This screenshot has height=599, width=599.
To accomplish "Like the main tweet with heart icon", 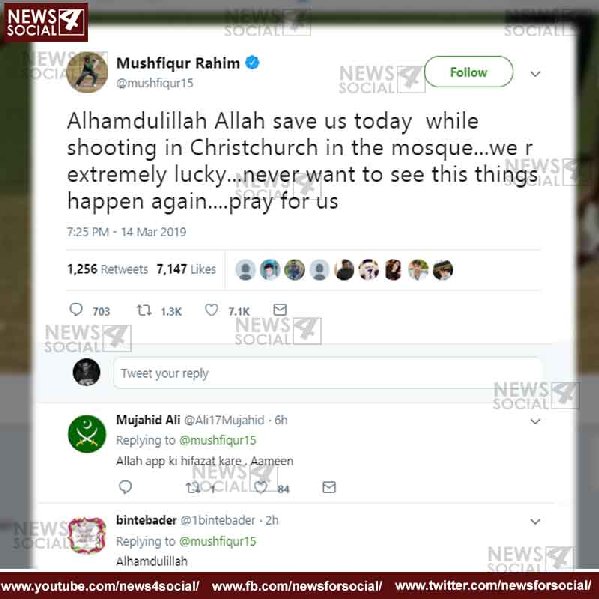I will click(211, 310).
